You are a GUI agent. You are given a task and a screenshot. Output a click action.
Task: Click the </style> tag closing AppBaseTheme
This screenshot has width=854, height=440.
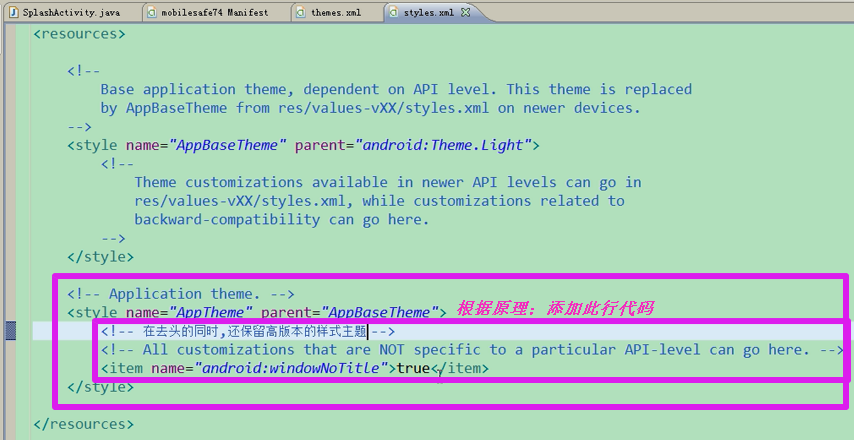[100, 256]
